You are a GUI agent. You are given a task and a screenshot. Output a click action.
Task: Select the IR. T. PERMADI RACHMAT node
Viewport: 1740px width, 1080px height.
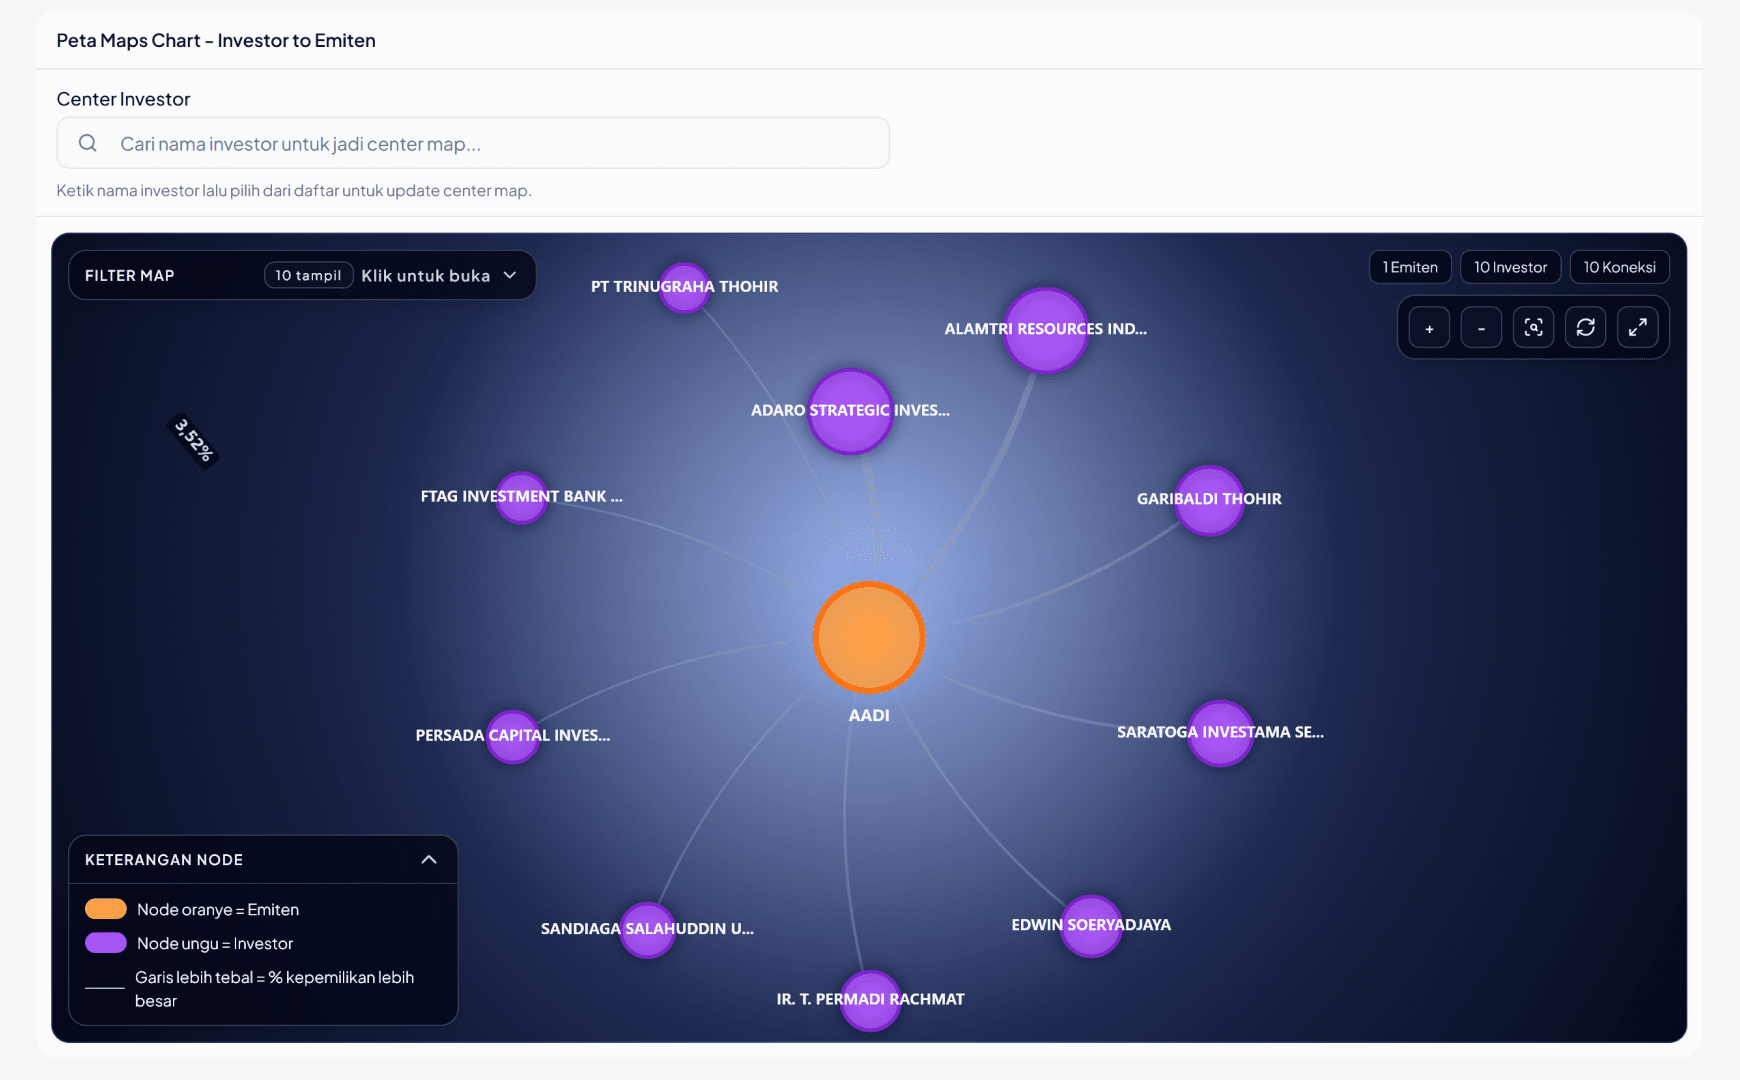click(870, 1000)
